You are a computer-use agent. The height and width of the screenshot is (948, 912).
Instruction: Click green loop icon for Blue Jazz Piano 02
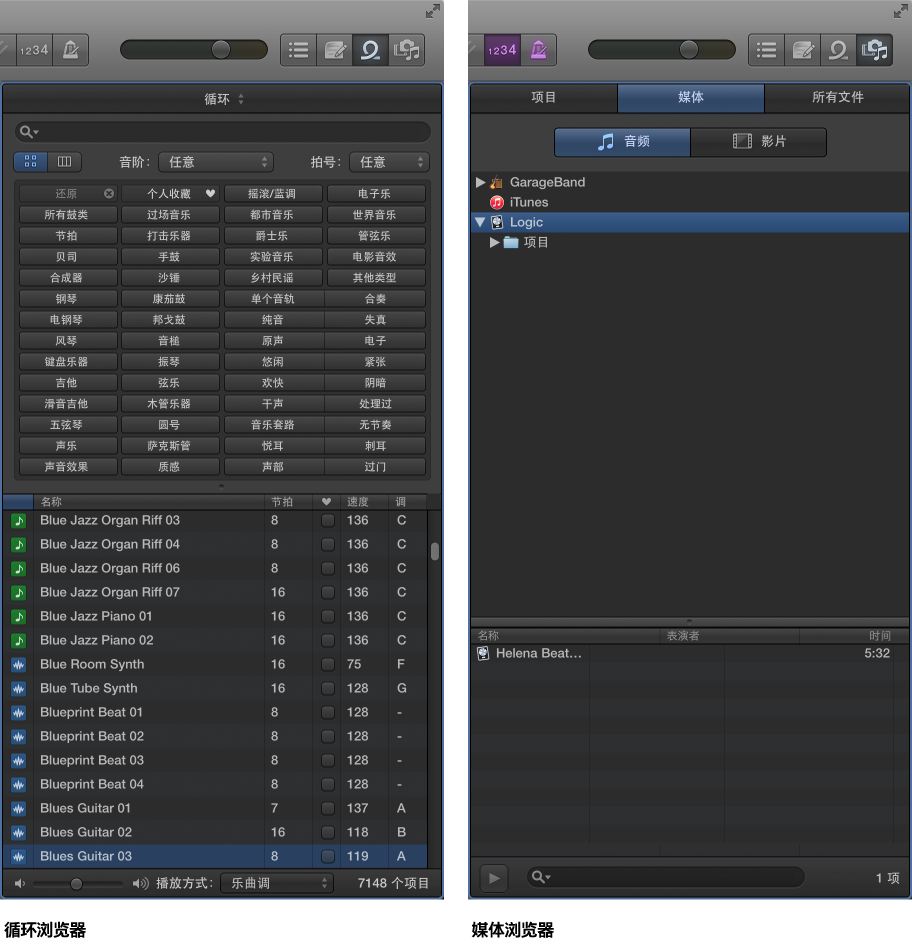(19, 640)
